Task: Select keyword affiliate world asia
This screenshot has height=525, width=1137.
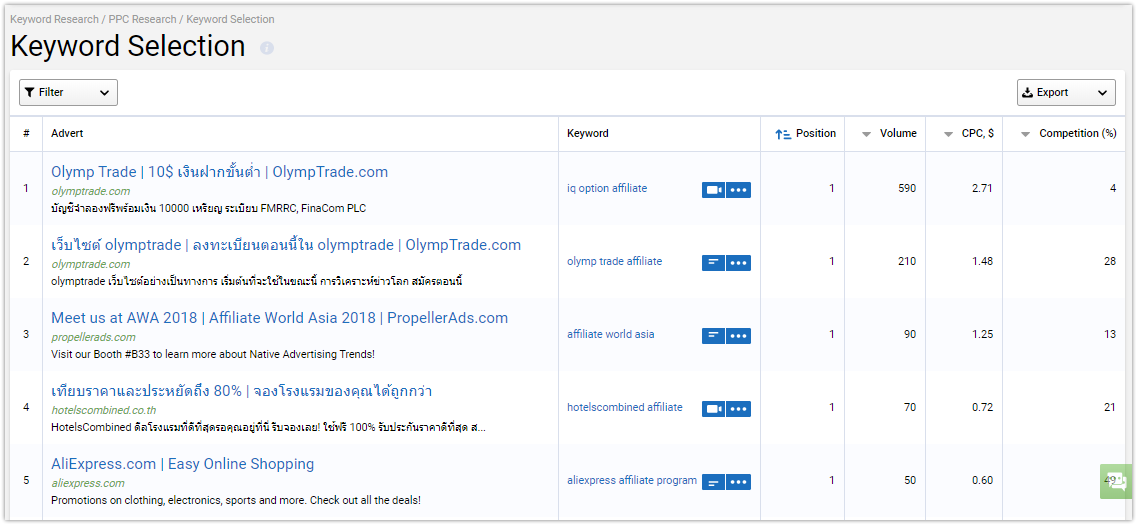Action: 611,334
